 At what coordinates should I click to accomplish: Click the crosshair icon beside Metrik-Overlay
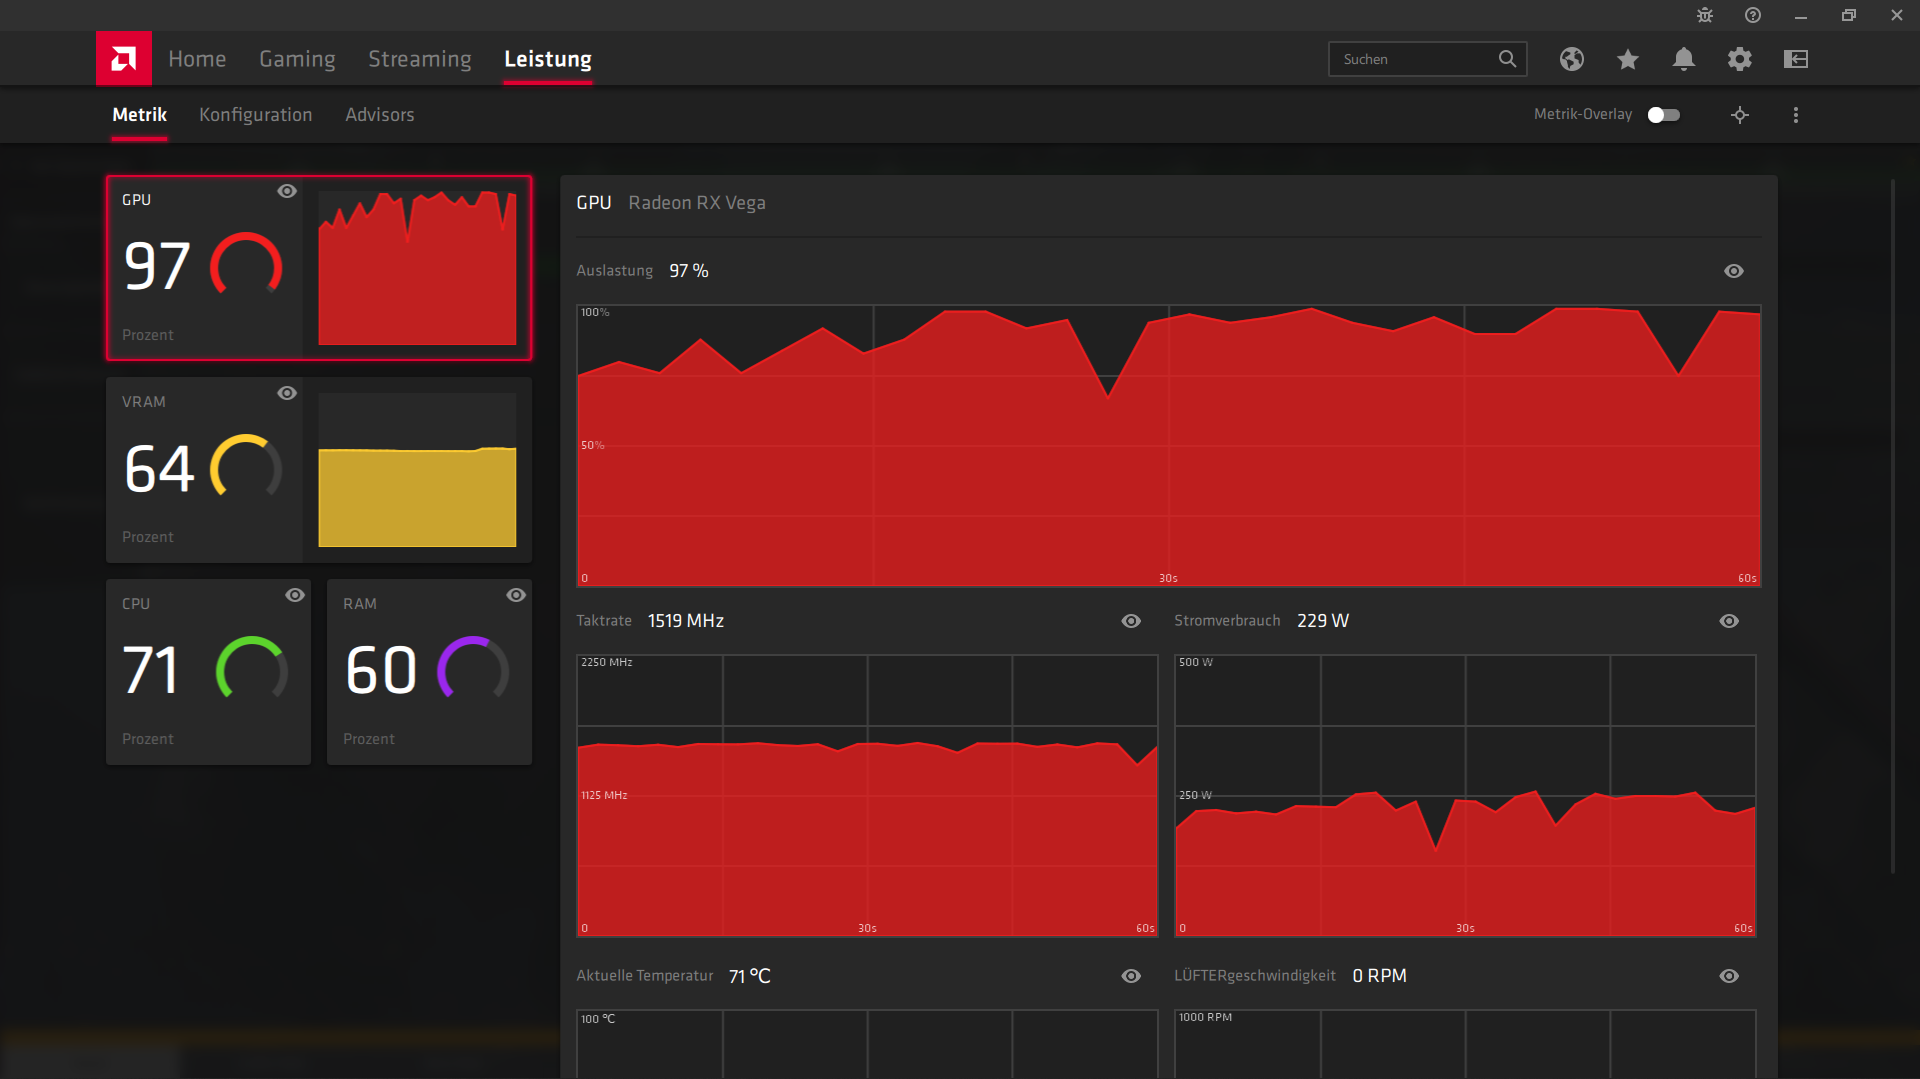pos(1740,115)
